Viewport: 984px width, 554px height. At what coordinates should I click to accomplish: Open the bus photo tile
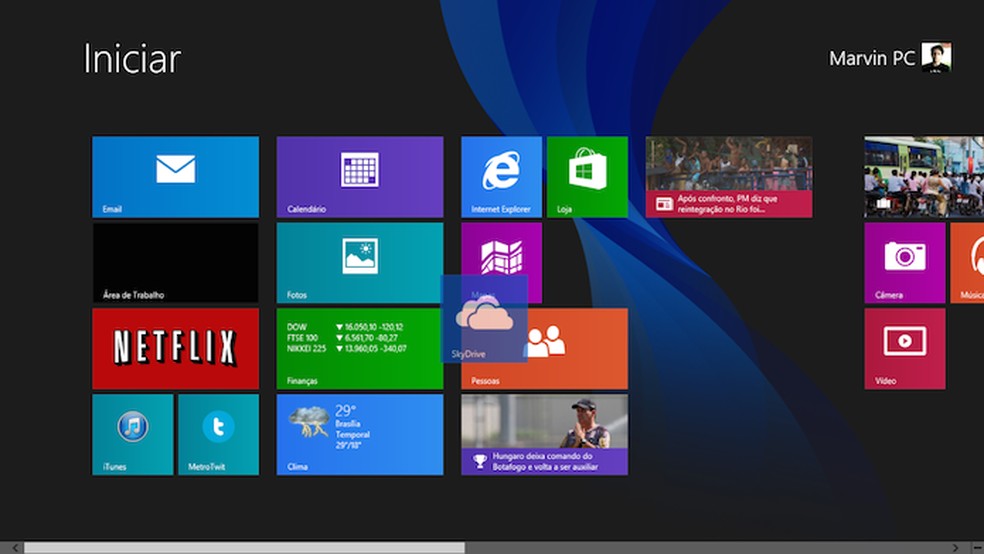click(x=924, y=177)
